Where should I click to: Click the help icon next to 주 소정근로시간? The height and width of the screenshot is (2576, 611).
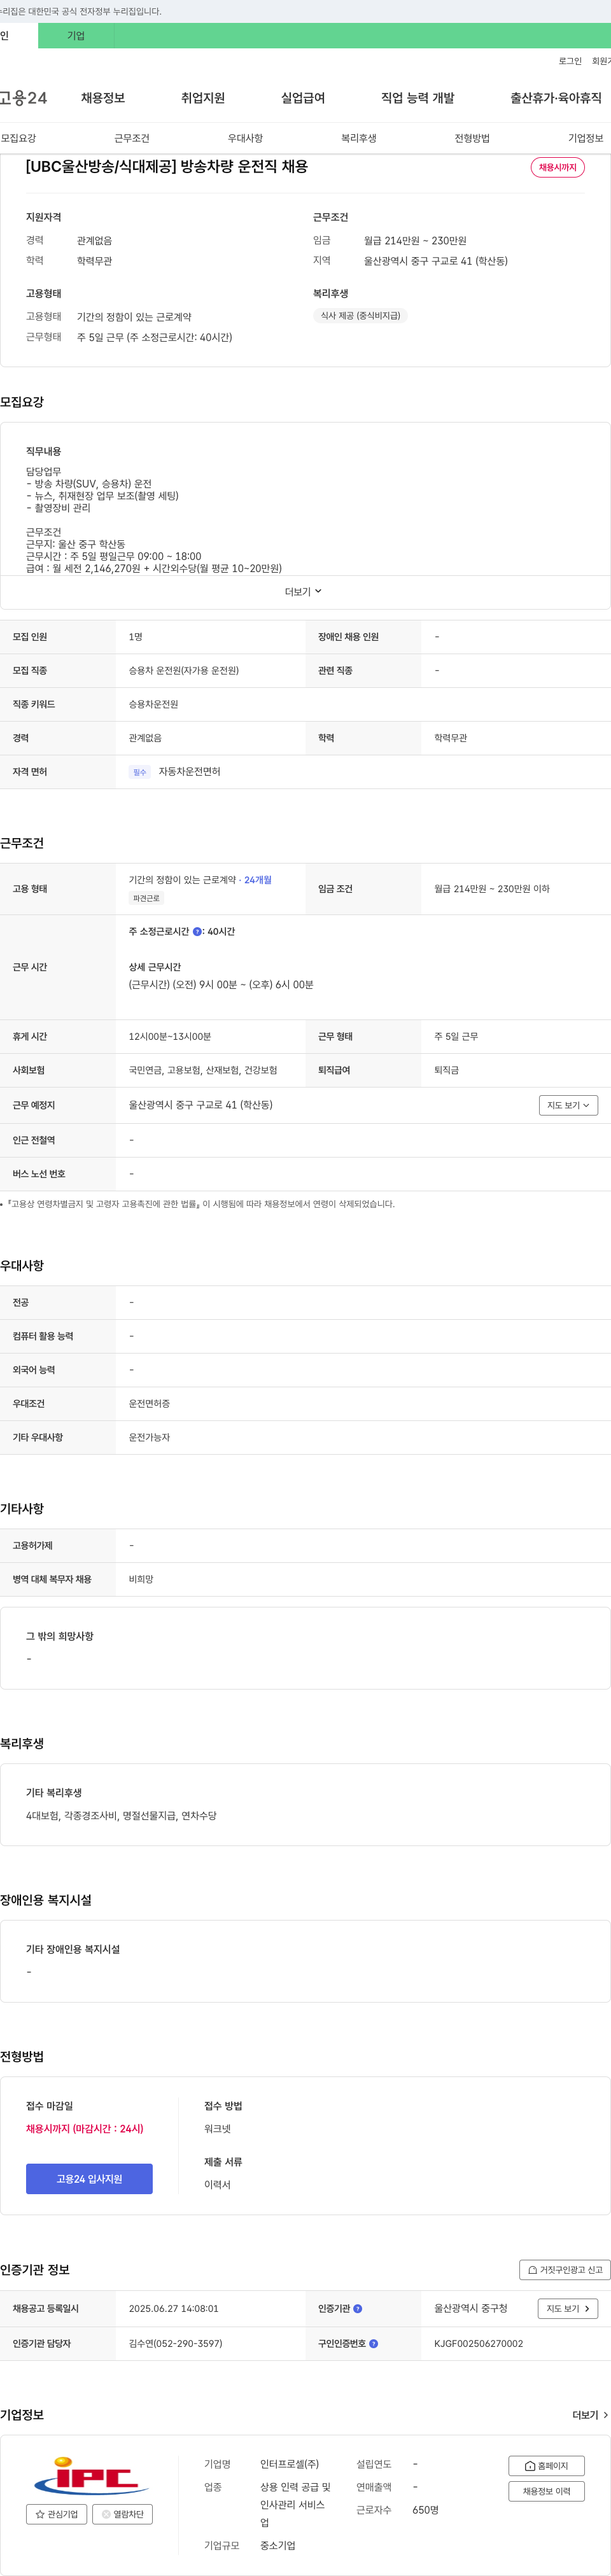[x=197, y=931]
